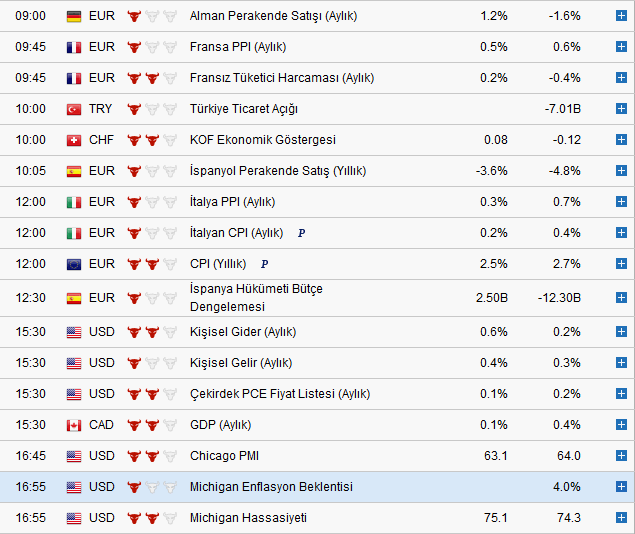Viewport: 635px width, 534px height.
Task: Click the Swiss flag beside CHF
Action: 74,140
